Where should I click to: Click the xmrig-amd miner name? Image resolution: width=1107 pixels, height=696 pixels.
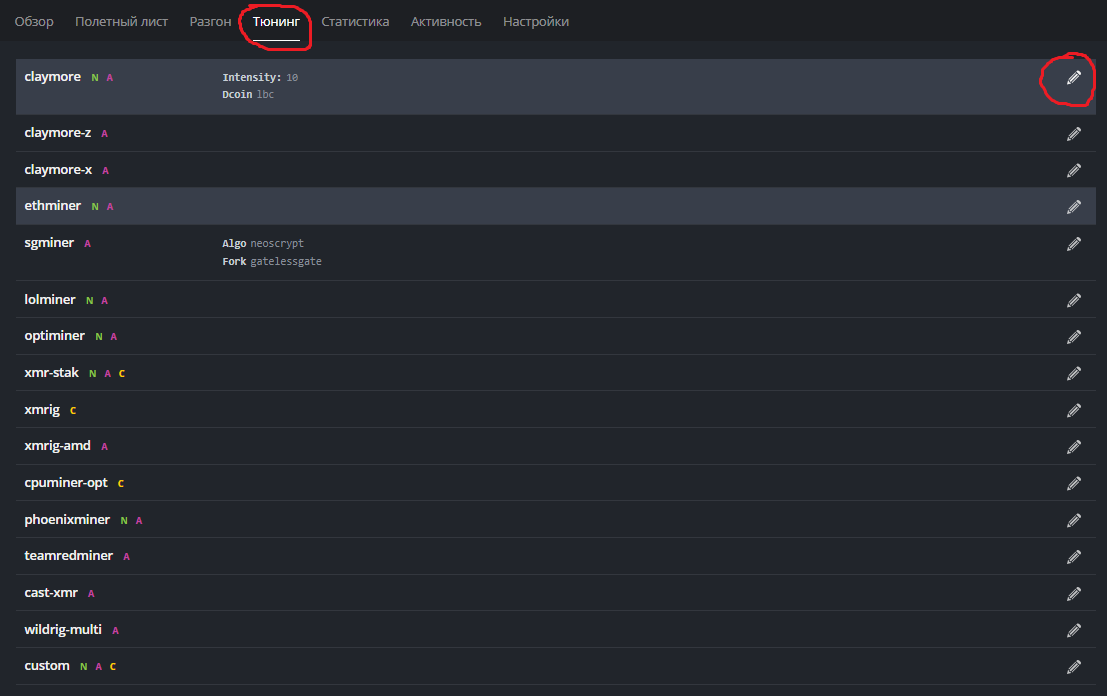(57, 445)
